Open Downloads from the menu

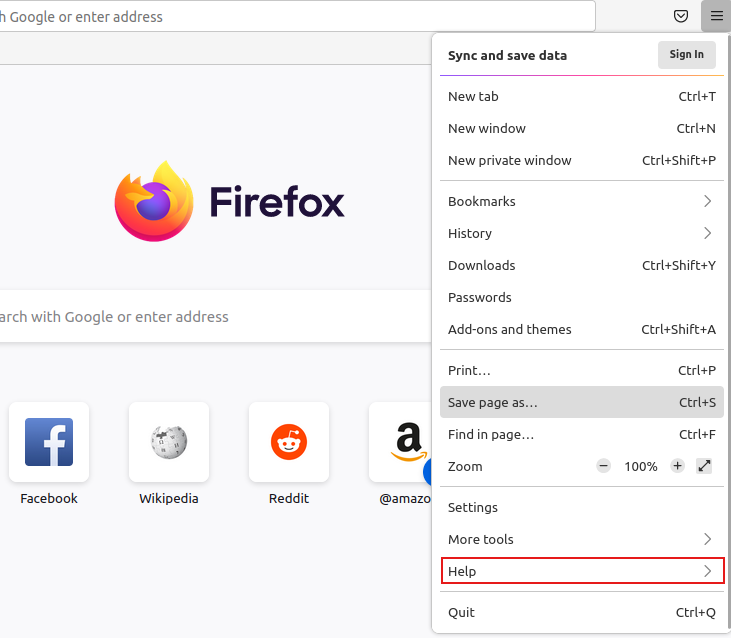point(582,265)
